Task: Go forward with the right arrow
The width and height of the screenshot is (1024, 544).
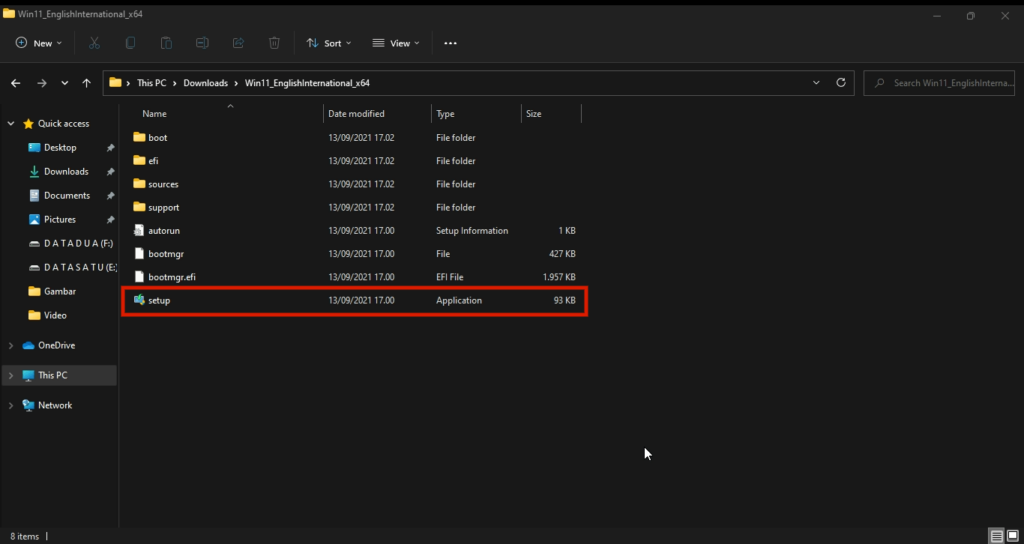Action: coord(42,83)
